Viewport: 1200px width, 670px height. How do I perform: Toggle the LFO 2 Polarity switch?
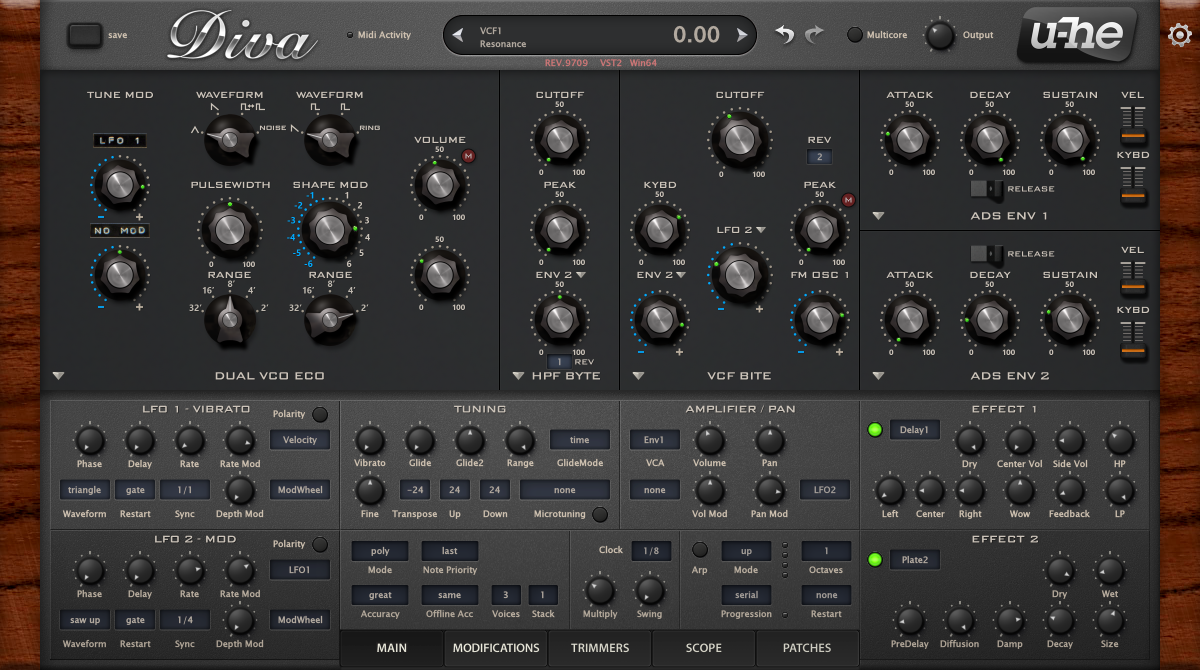(x=320, y=544)
